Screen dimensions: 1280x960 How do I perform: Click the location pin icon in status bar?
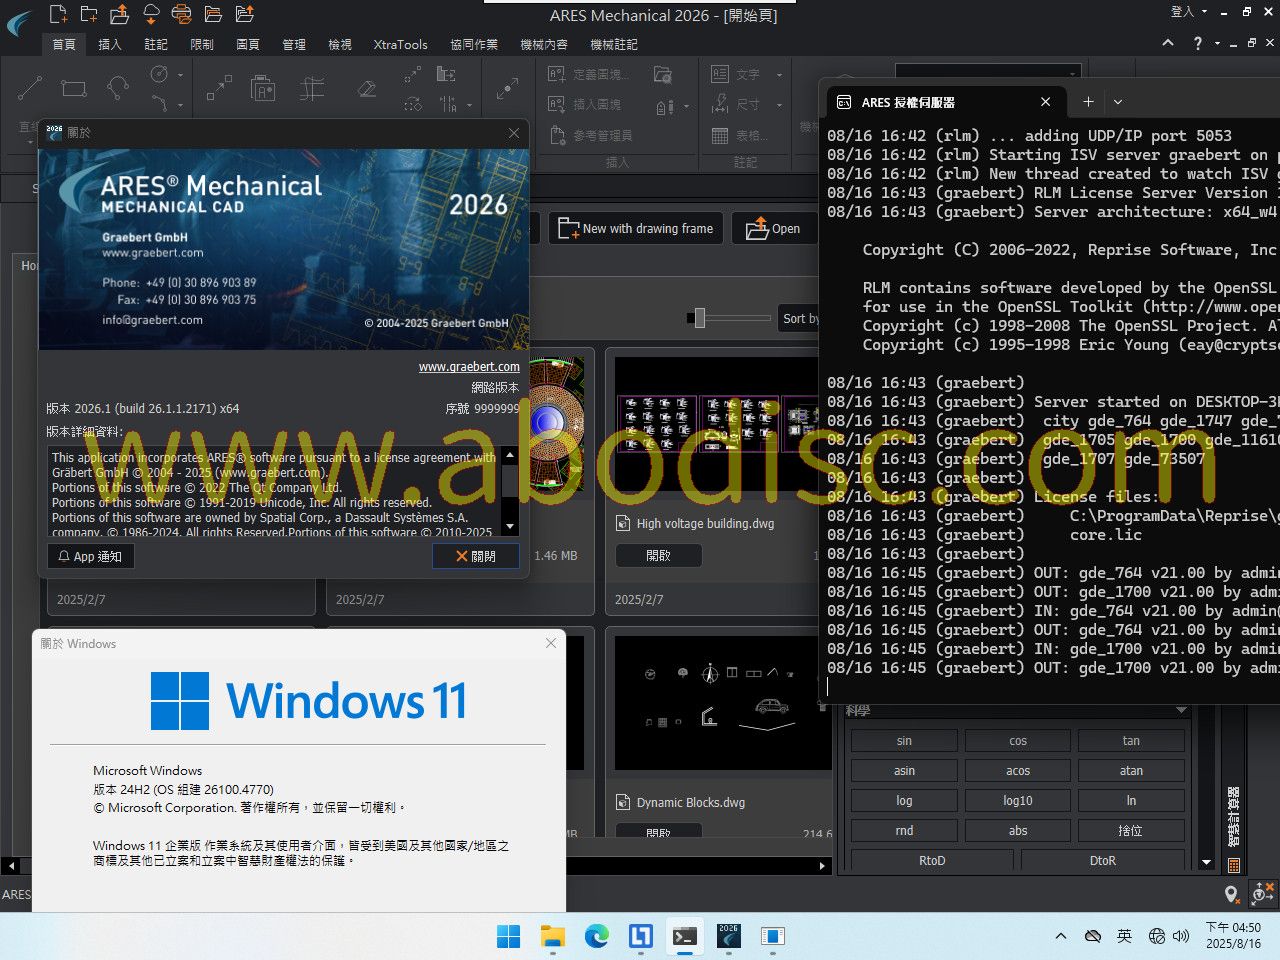(1231, 893)
